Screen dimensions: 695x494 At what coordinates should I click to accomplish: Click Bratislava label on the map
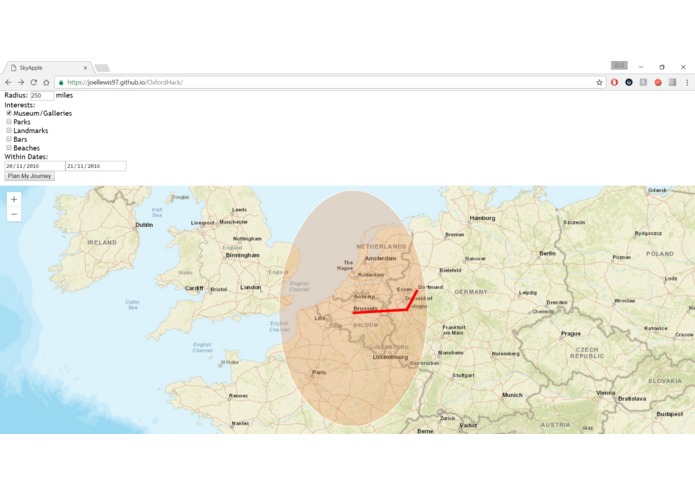pyautogui.click(x=632, y=398)
